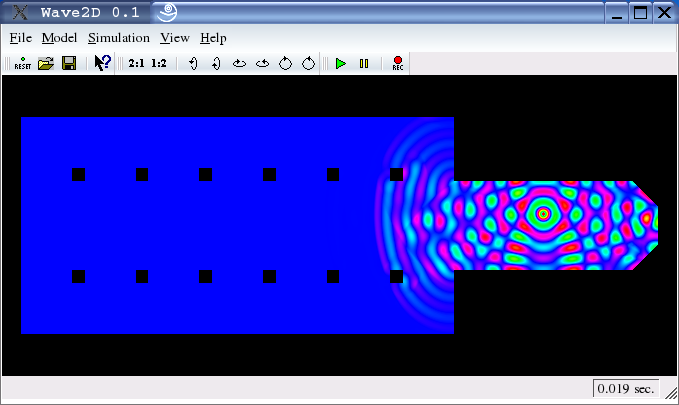
Task: Activate the What's This help pointer
Action: tap(102, 64)
